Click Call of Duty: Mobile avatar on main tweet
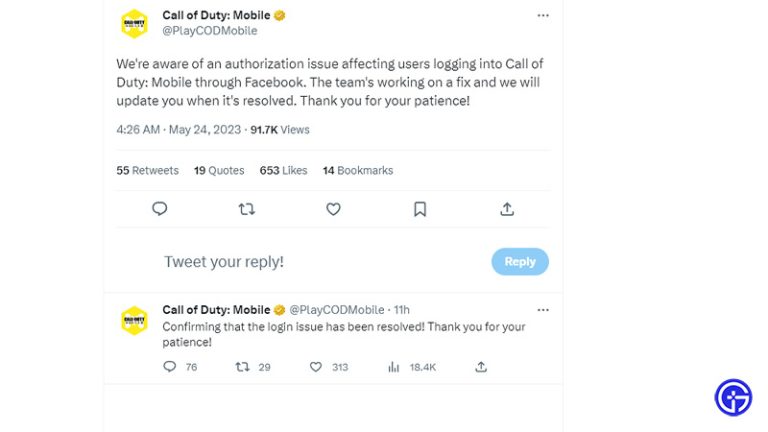The width and height of the screenshot is (768, 432). click(x=134, y=23)
